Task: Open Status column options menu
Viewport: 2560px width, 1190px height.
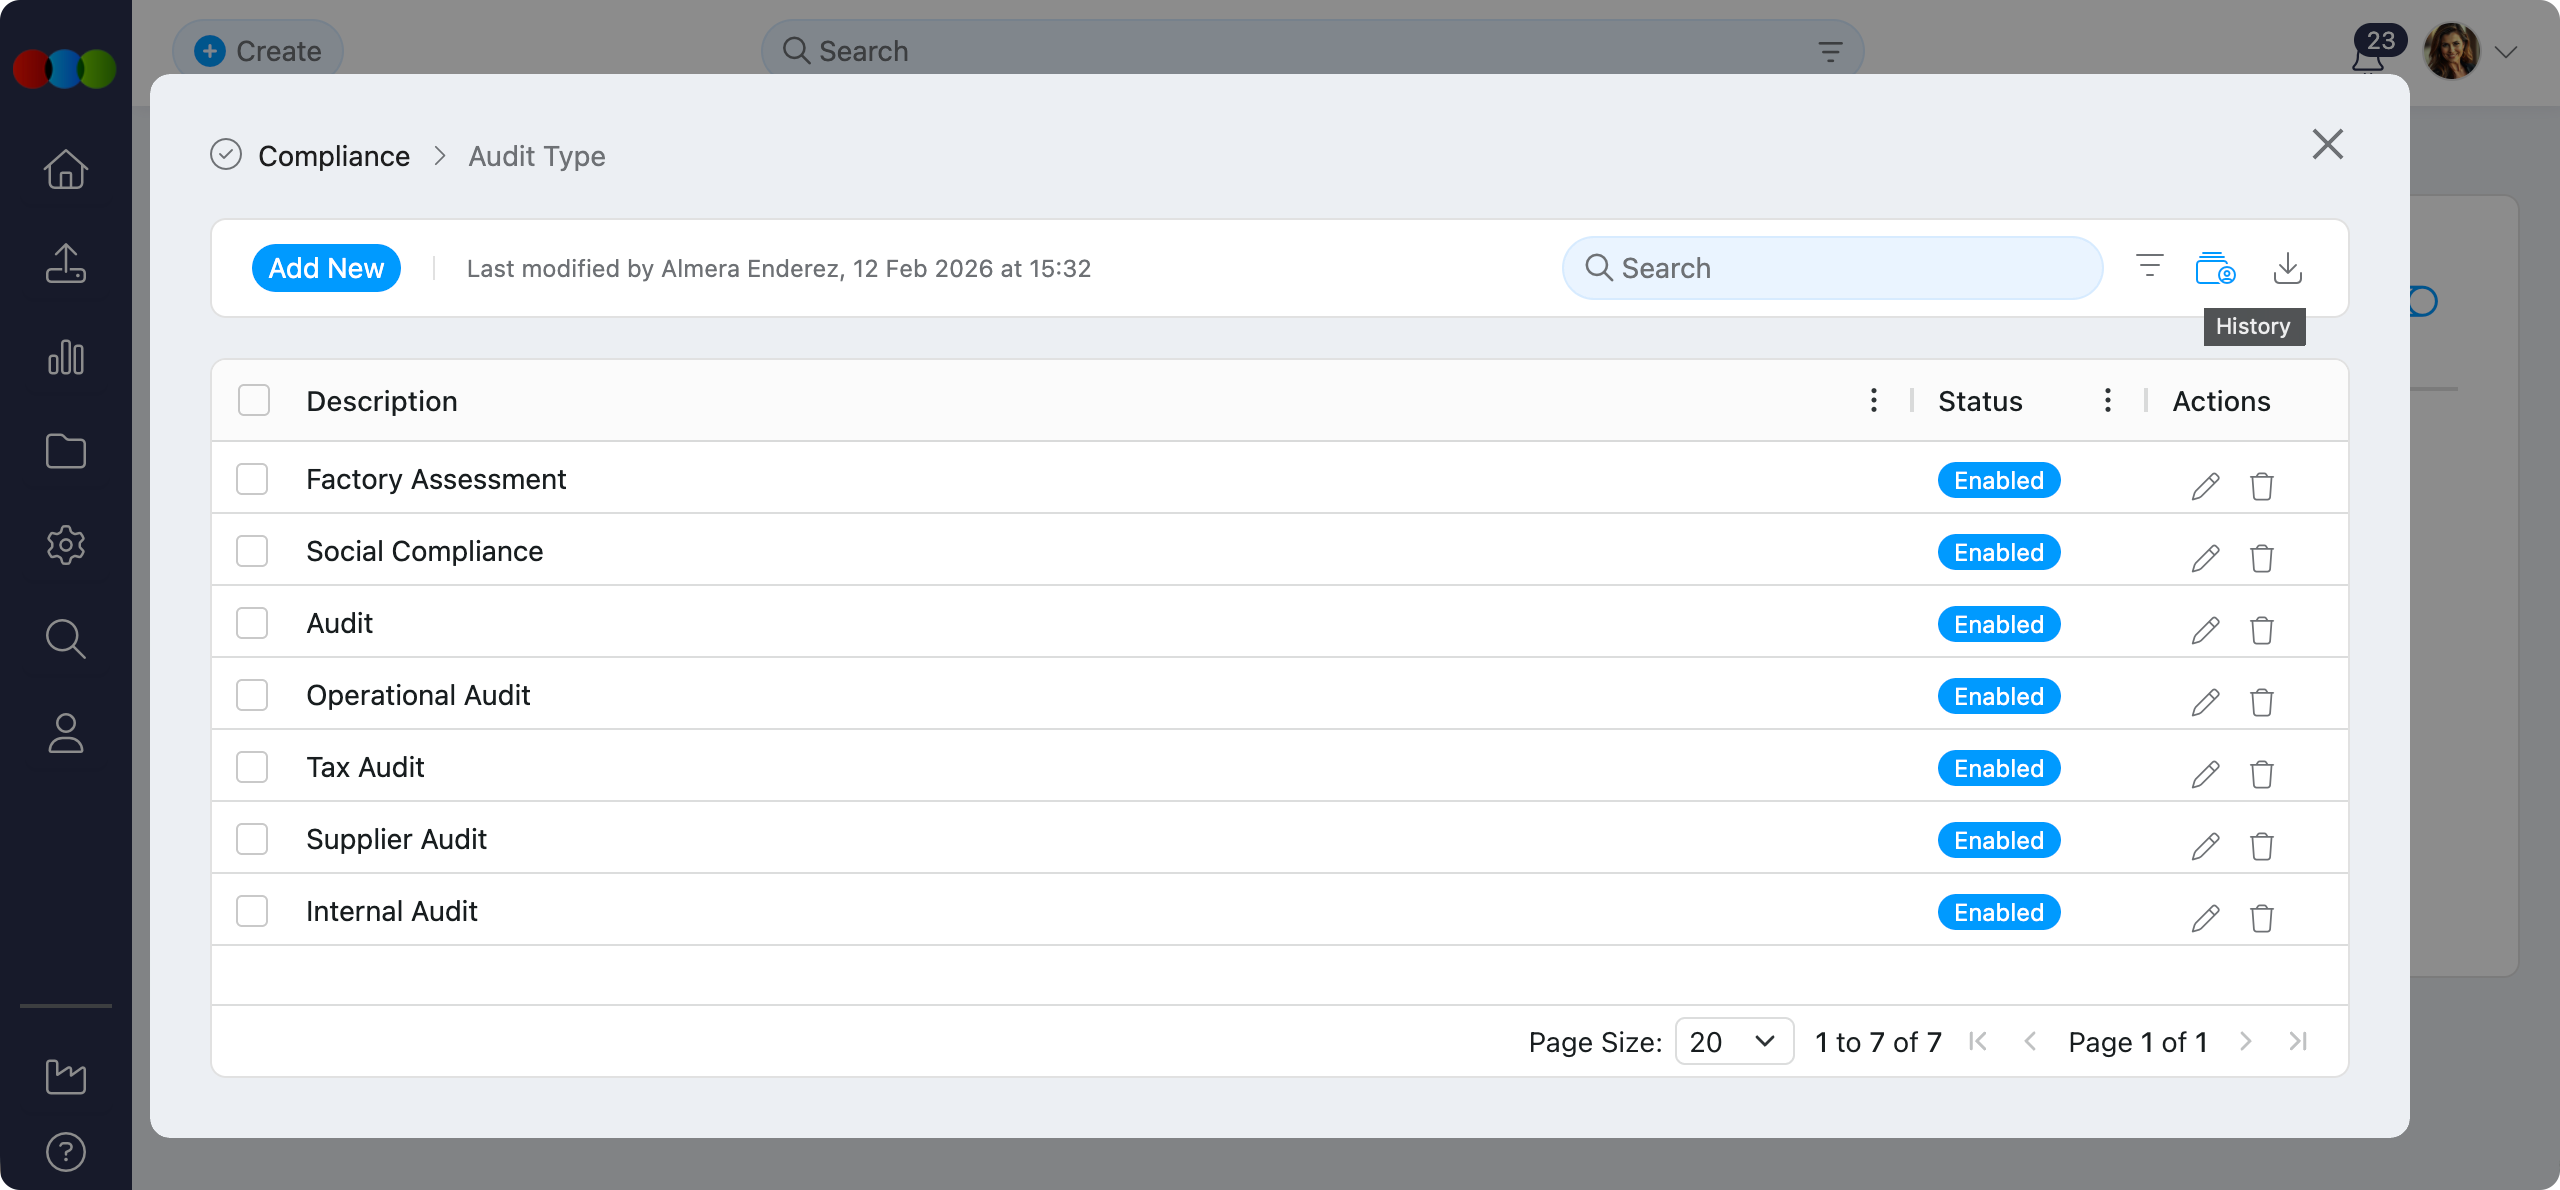Action: (x=2107, y=400)
